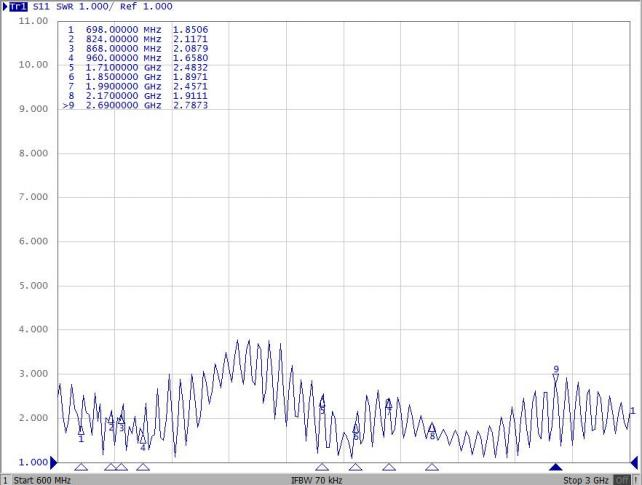Select active marker 9 row at 2.69 GHz
This screenshot has height=485, width=642.
pyautogui.click(x=136, y=105)
